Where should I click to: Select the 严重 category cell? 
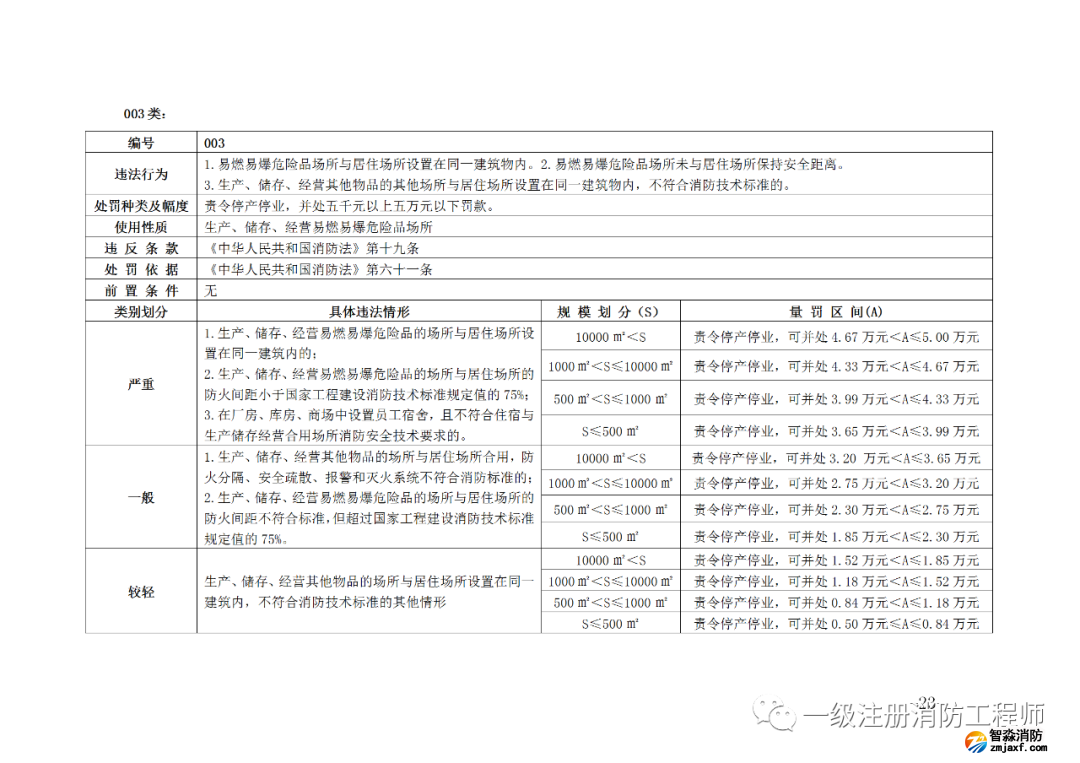coord(141,384)
